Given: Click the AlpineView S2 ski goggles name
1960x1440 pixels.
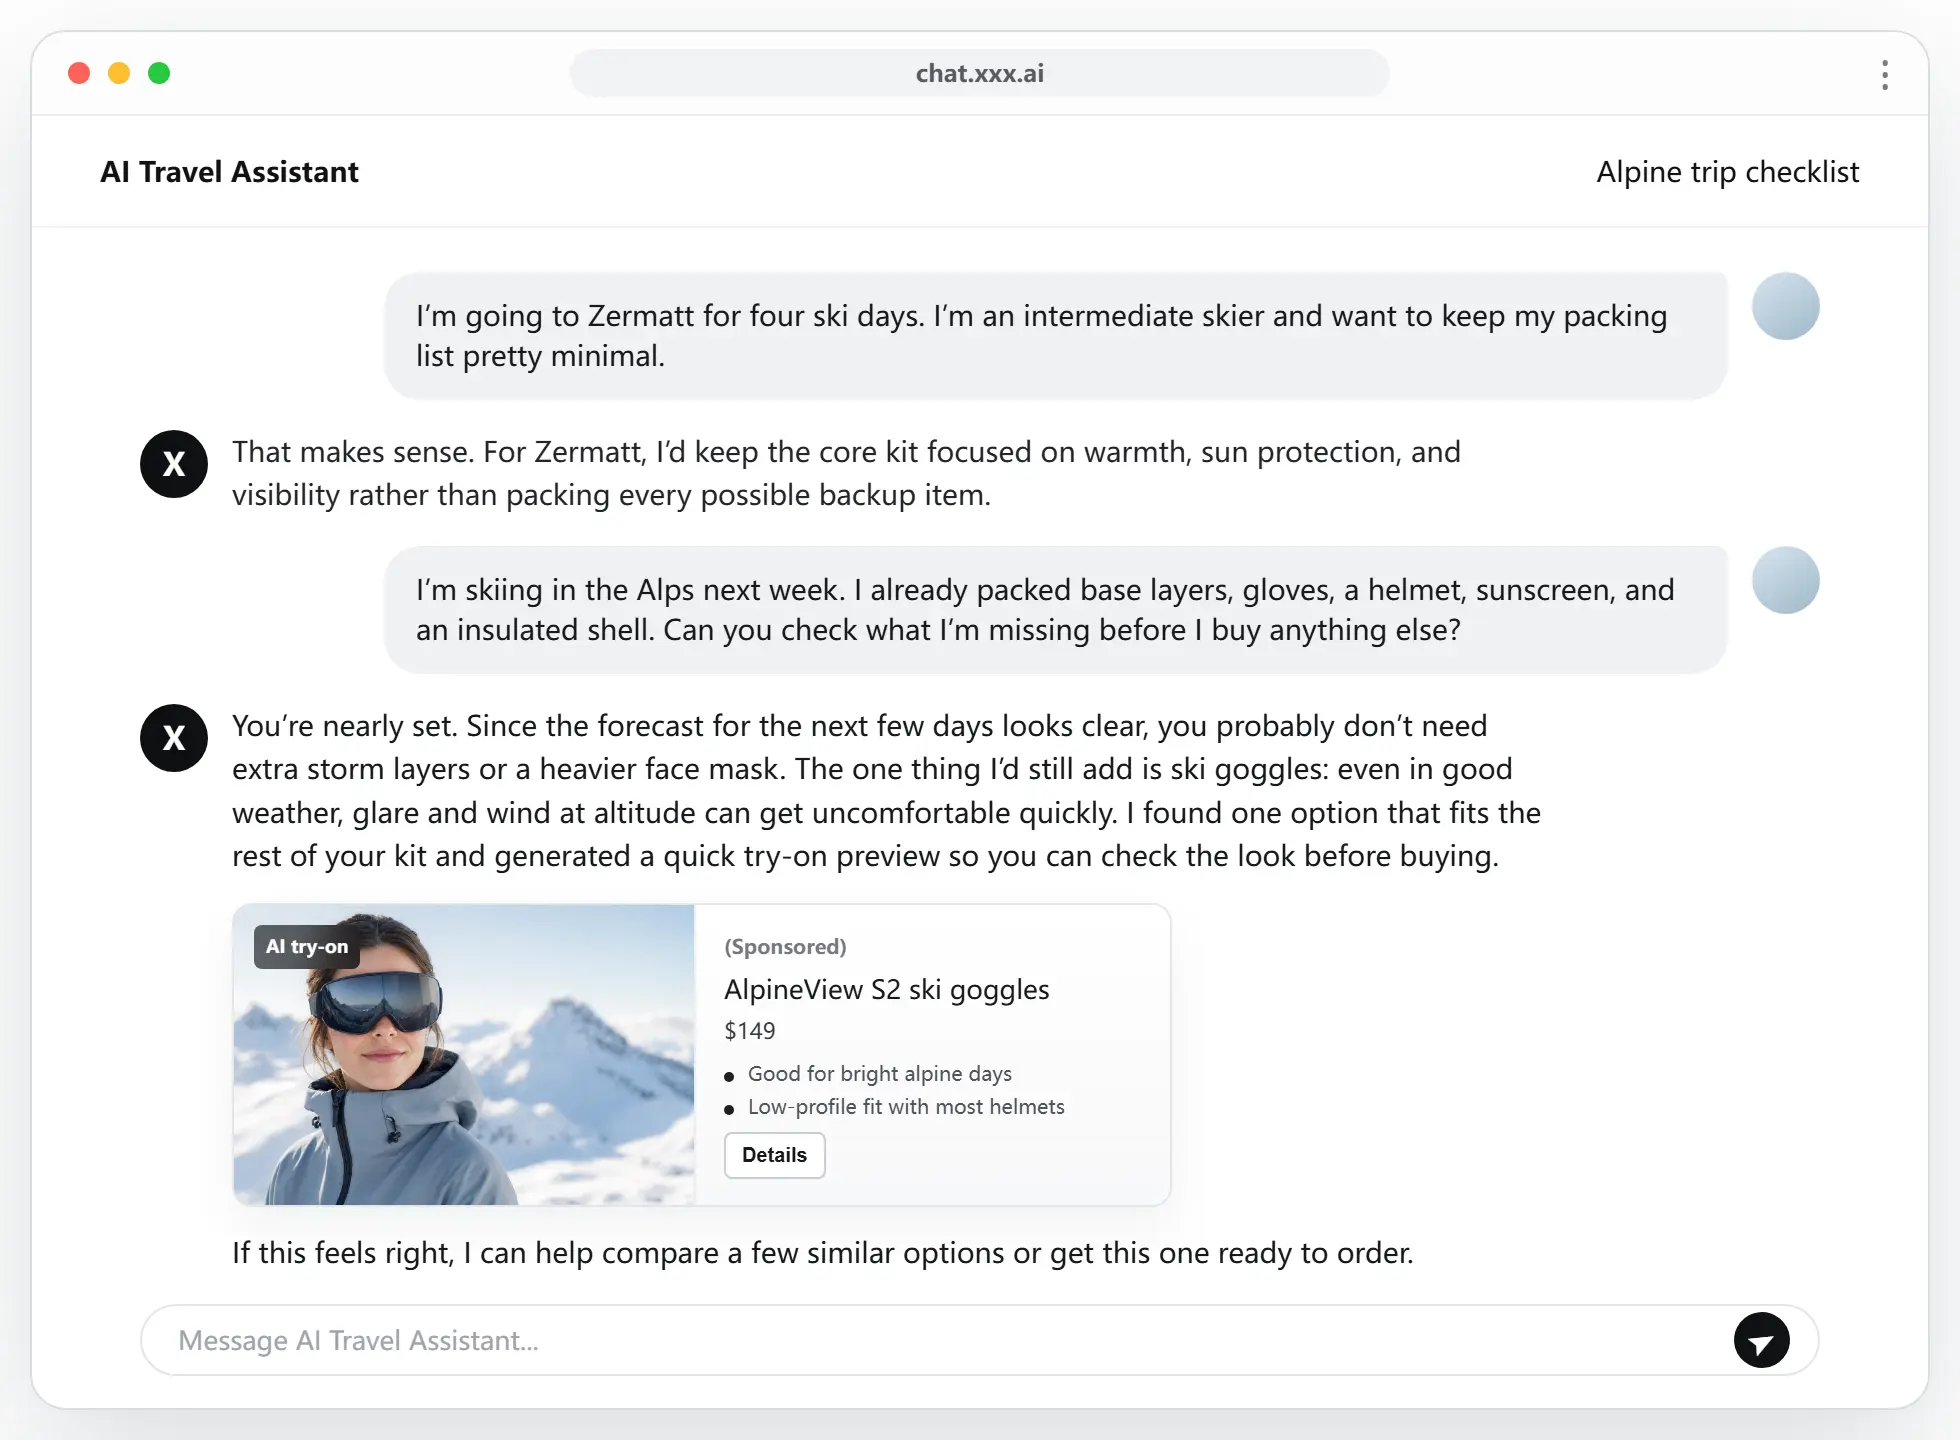Looking at the screenshot, I should pos(886,990).
